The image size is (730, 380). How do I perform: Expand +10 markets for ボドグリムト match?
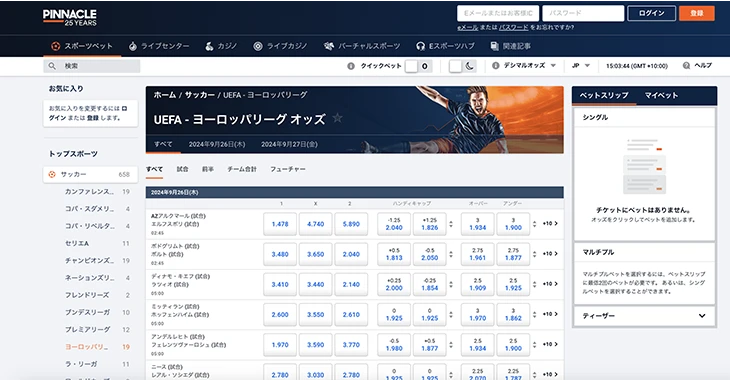550,254
